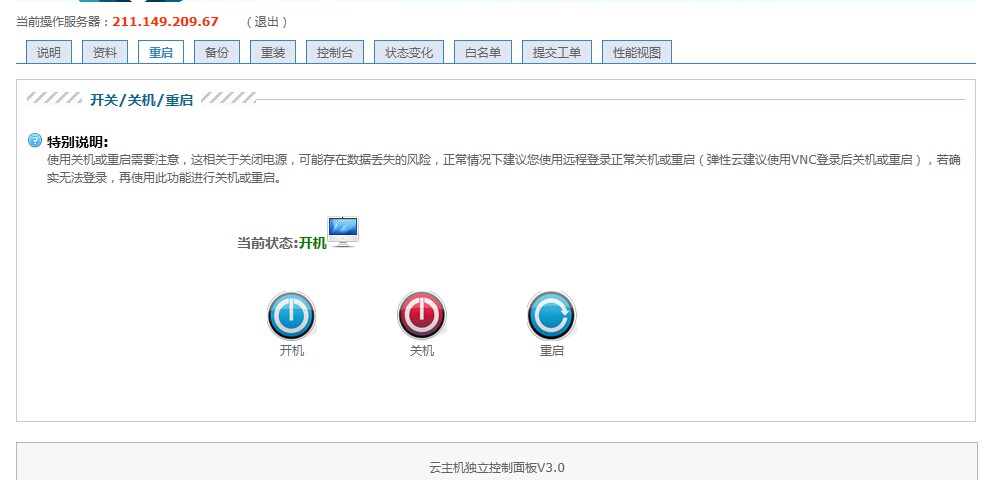
Task: Click the 当前状态 label text
Action: (x=267, y=243)
